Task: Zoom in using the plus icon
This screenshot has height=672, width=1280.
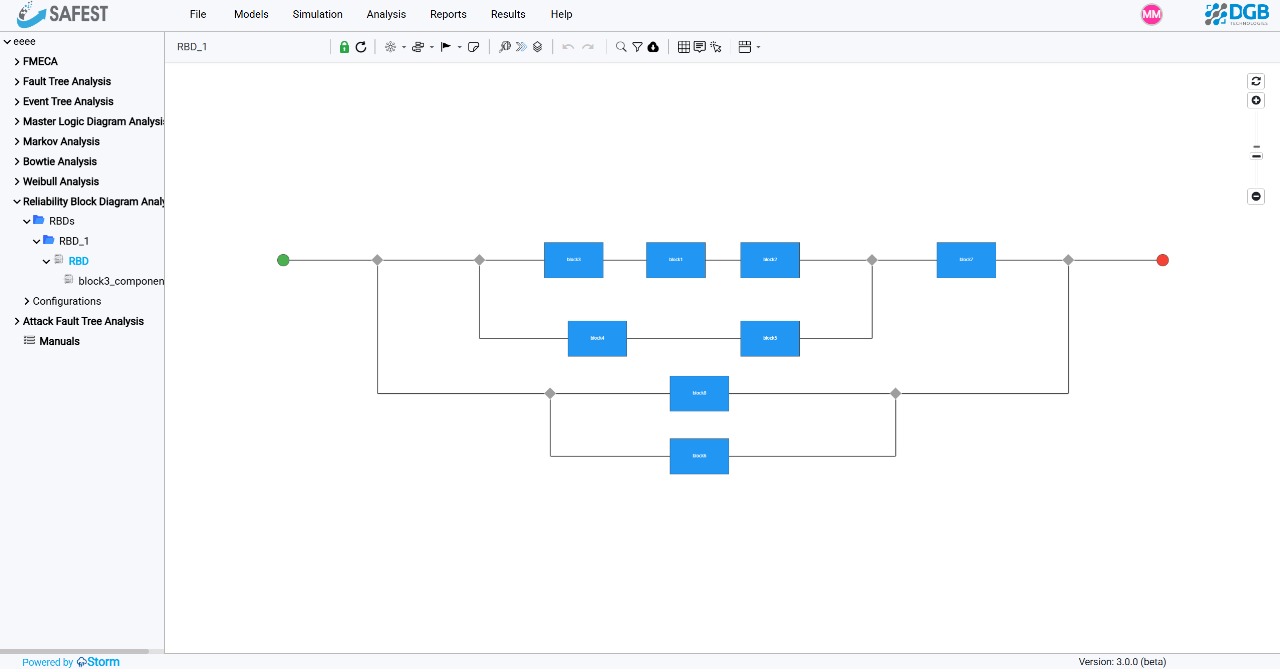Action: 1255,100
